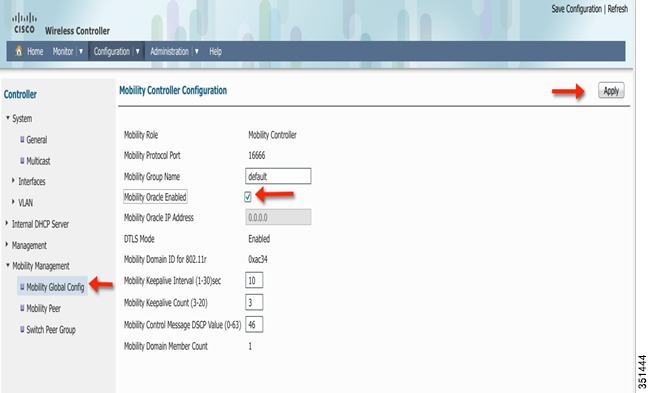Click bullet icon beside General
The height and width of the screenshot is (393, 649).
coord(22,139)
